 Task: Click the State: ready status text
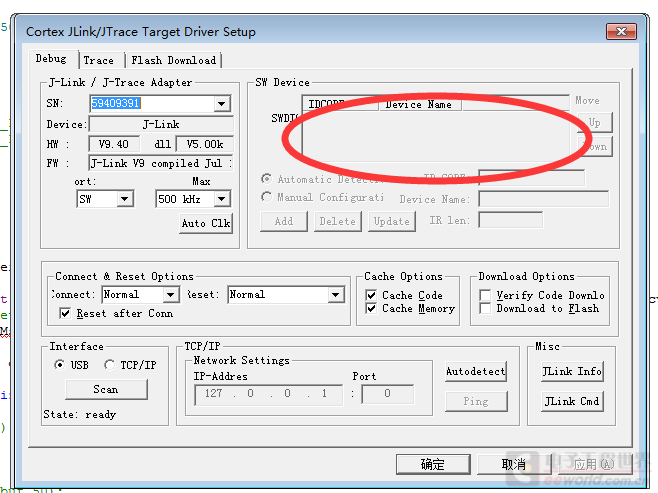80,415
